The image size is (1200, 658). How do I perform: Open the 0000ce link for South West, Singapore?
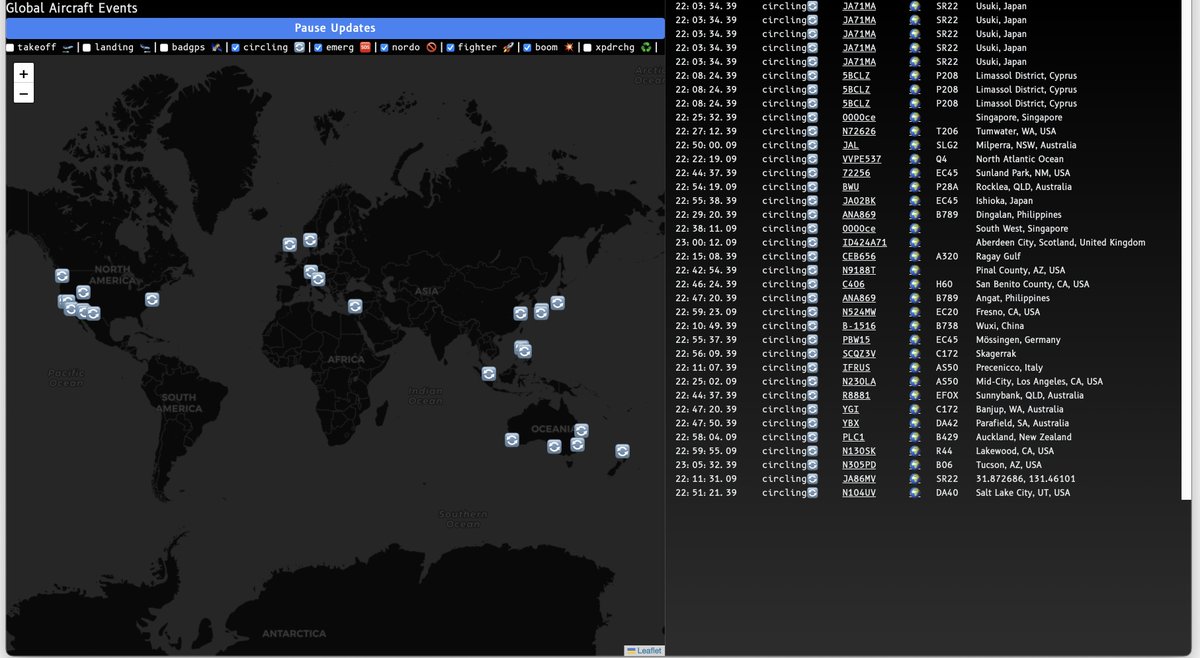[x=859, y=229]
